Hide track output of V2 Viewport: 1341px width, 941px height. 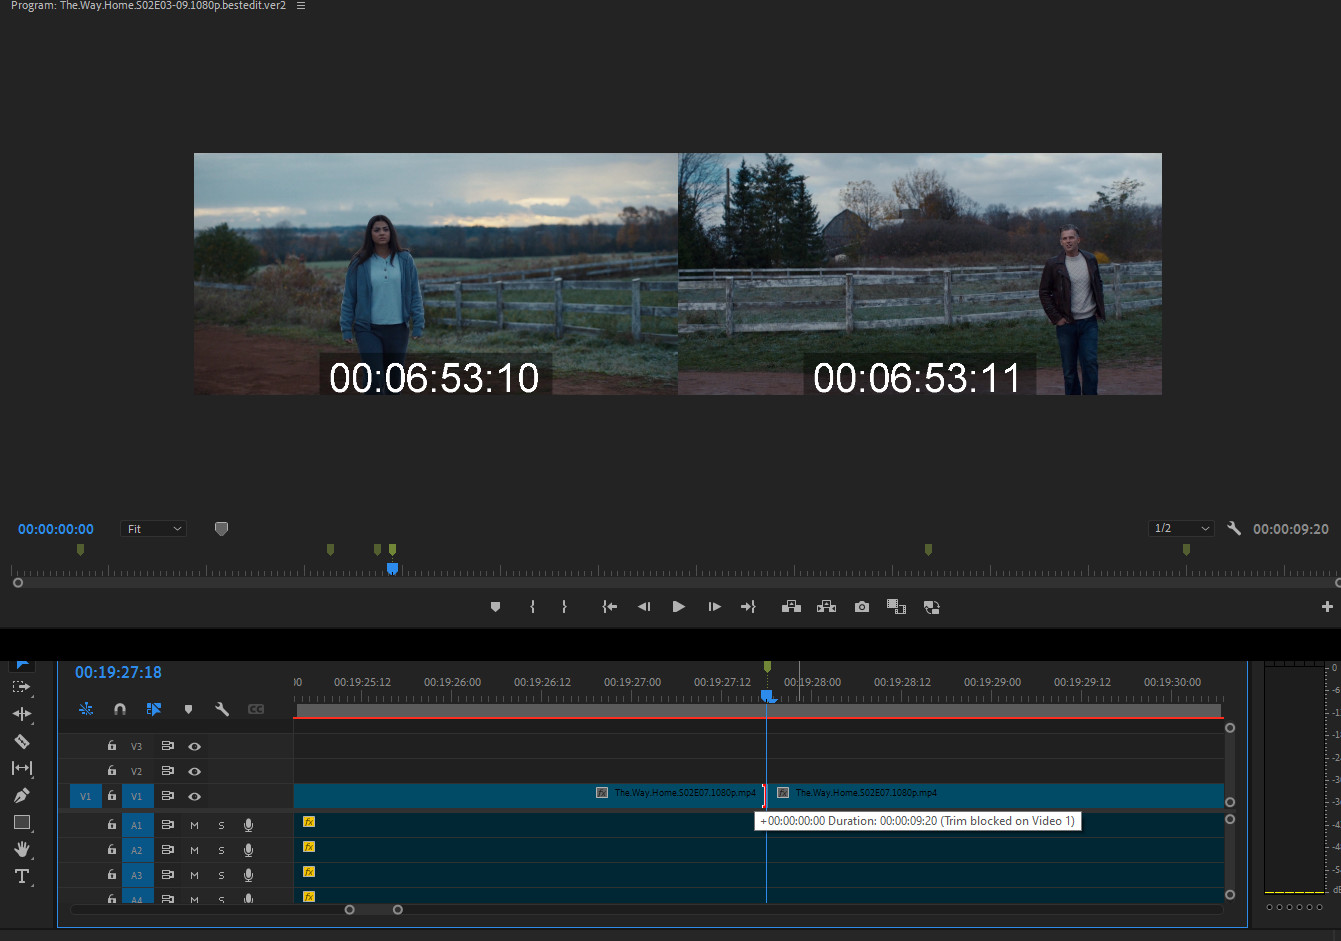pos(194,771)
